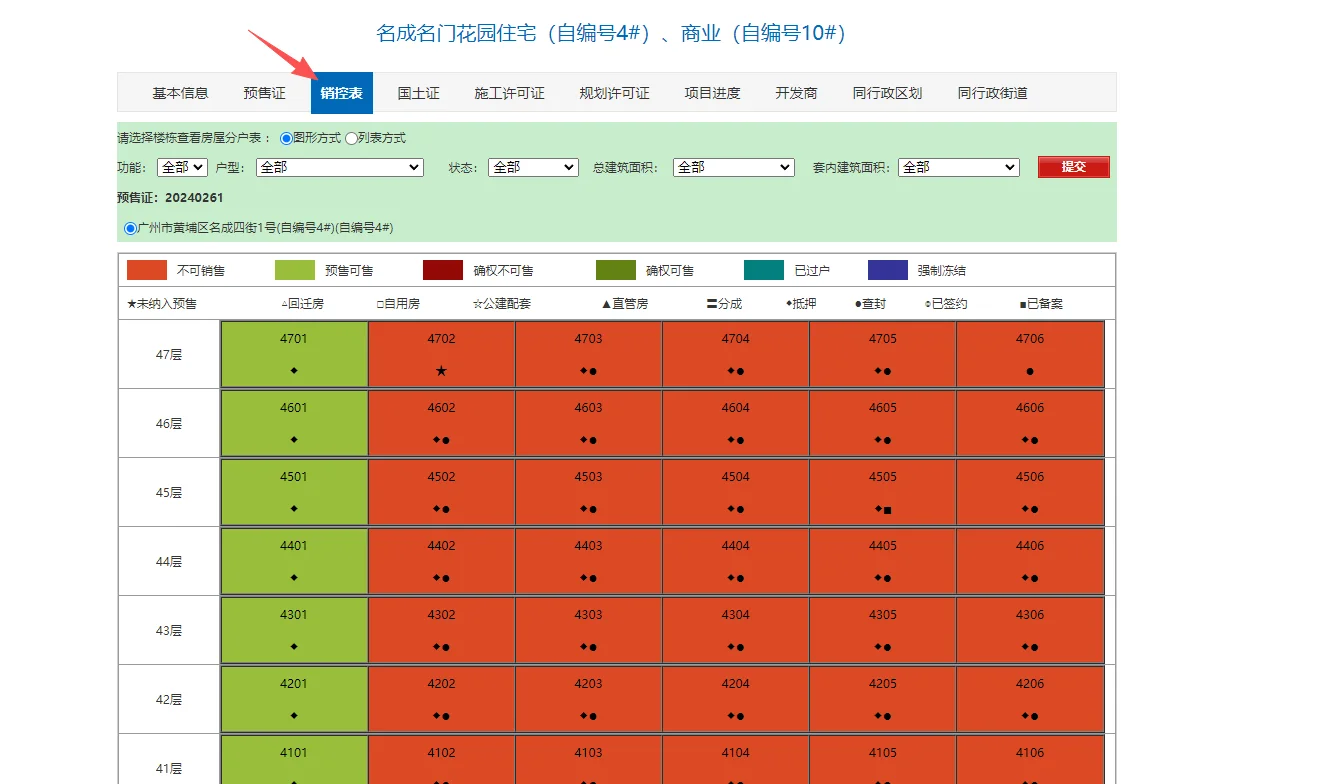Image resolution: width=1332 pixels, height=784 pixels.
Task: Go to the 施工许可证 tab
Action: click(509, 93)
